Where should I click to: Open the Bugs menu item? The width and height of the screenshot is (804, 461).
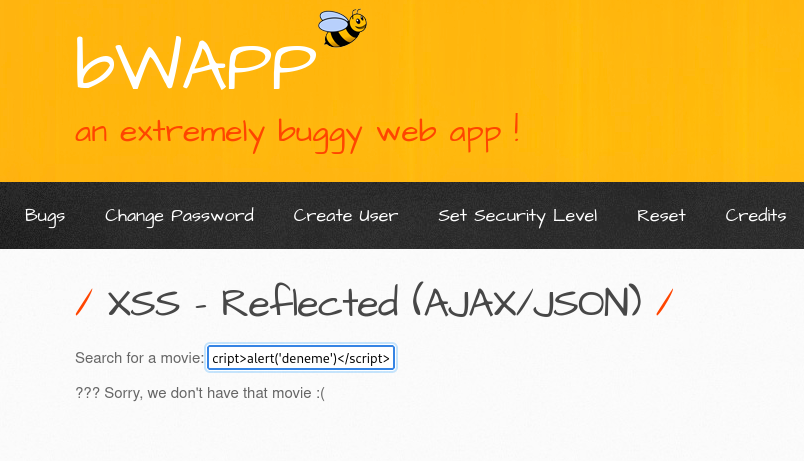click(45, 216)
